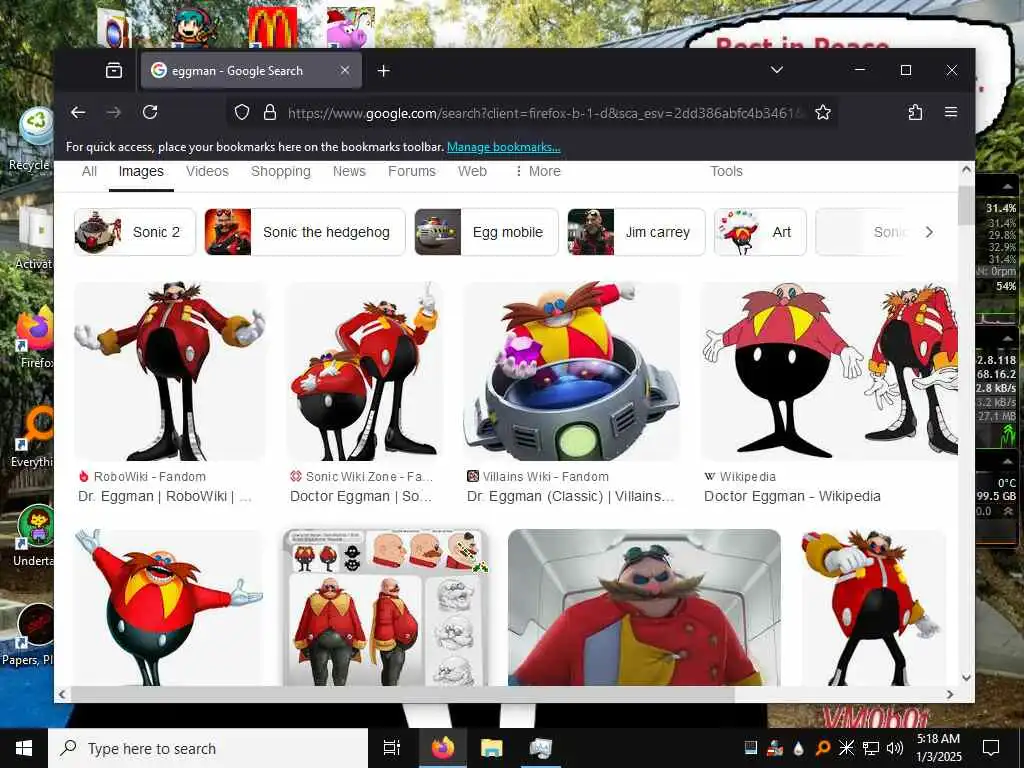This screenshot has height=768, width=1024.
Task: Open the Dr. Eggman (Classic) Villains title link
Action: (571, 496)
